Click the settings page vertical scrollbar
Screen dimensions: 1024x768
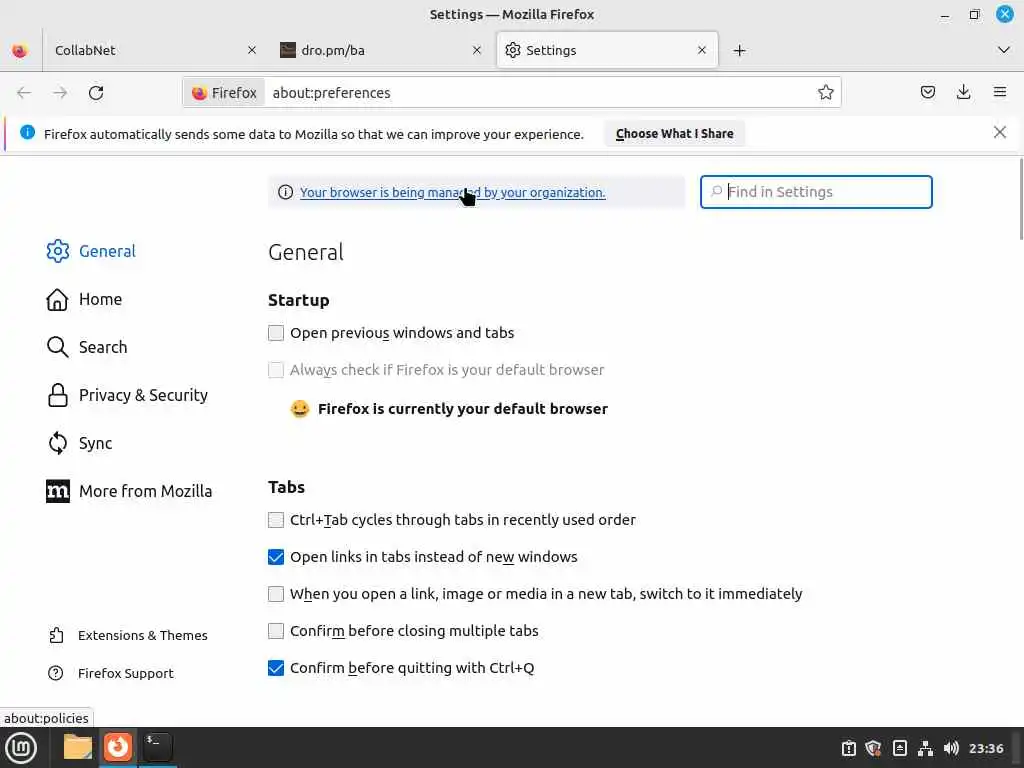(x=1020, y=199)
